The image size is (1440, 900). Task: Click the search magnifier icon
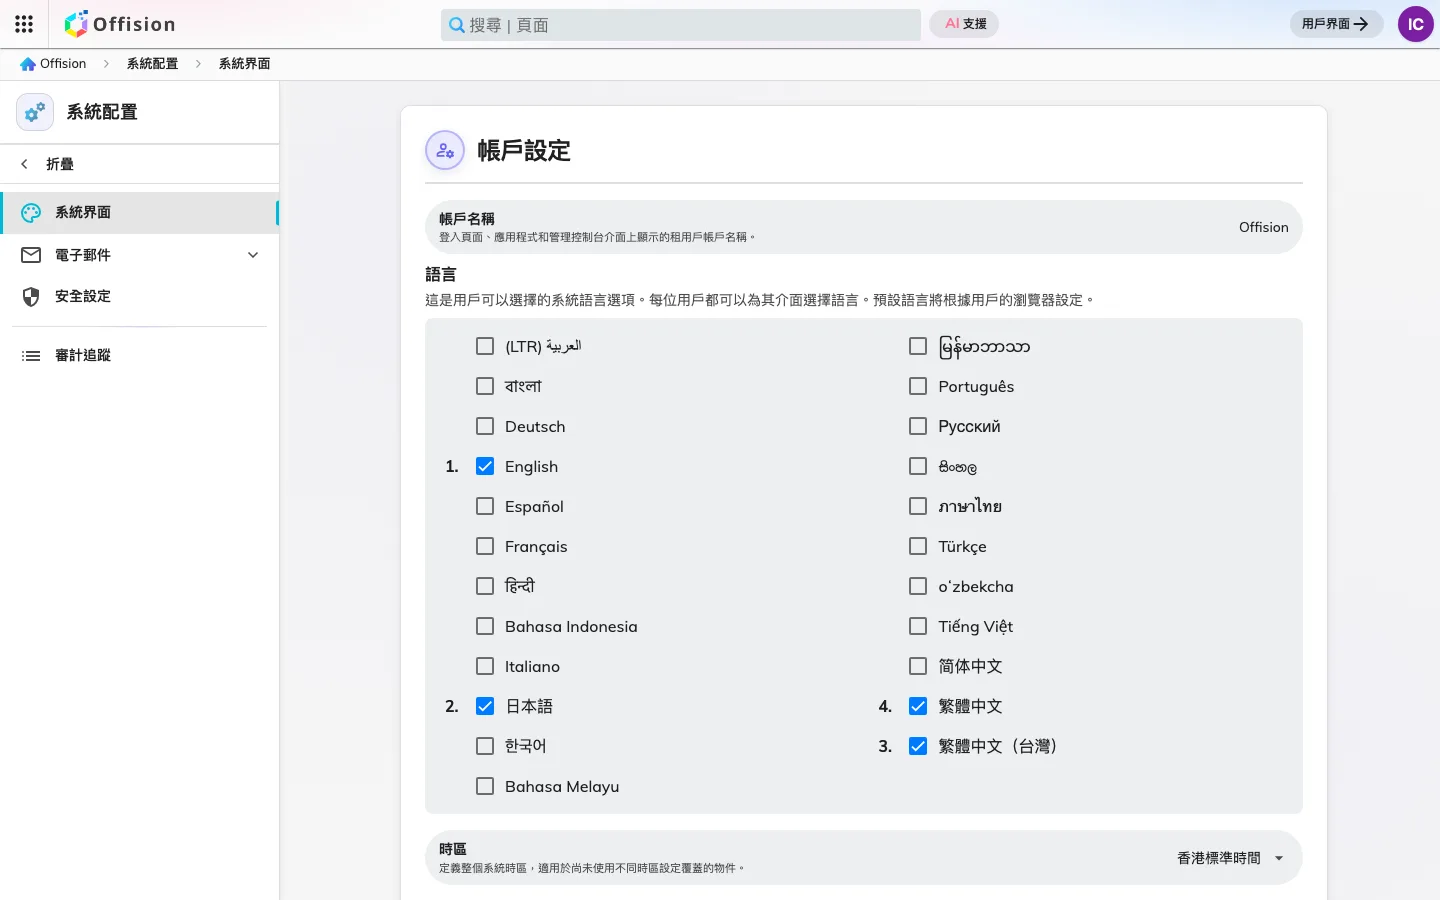click(x=456, y=25)
